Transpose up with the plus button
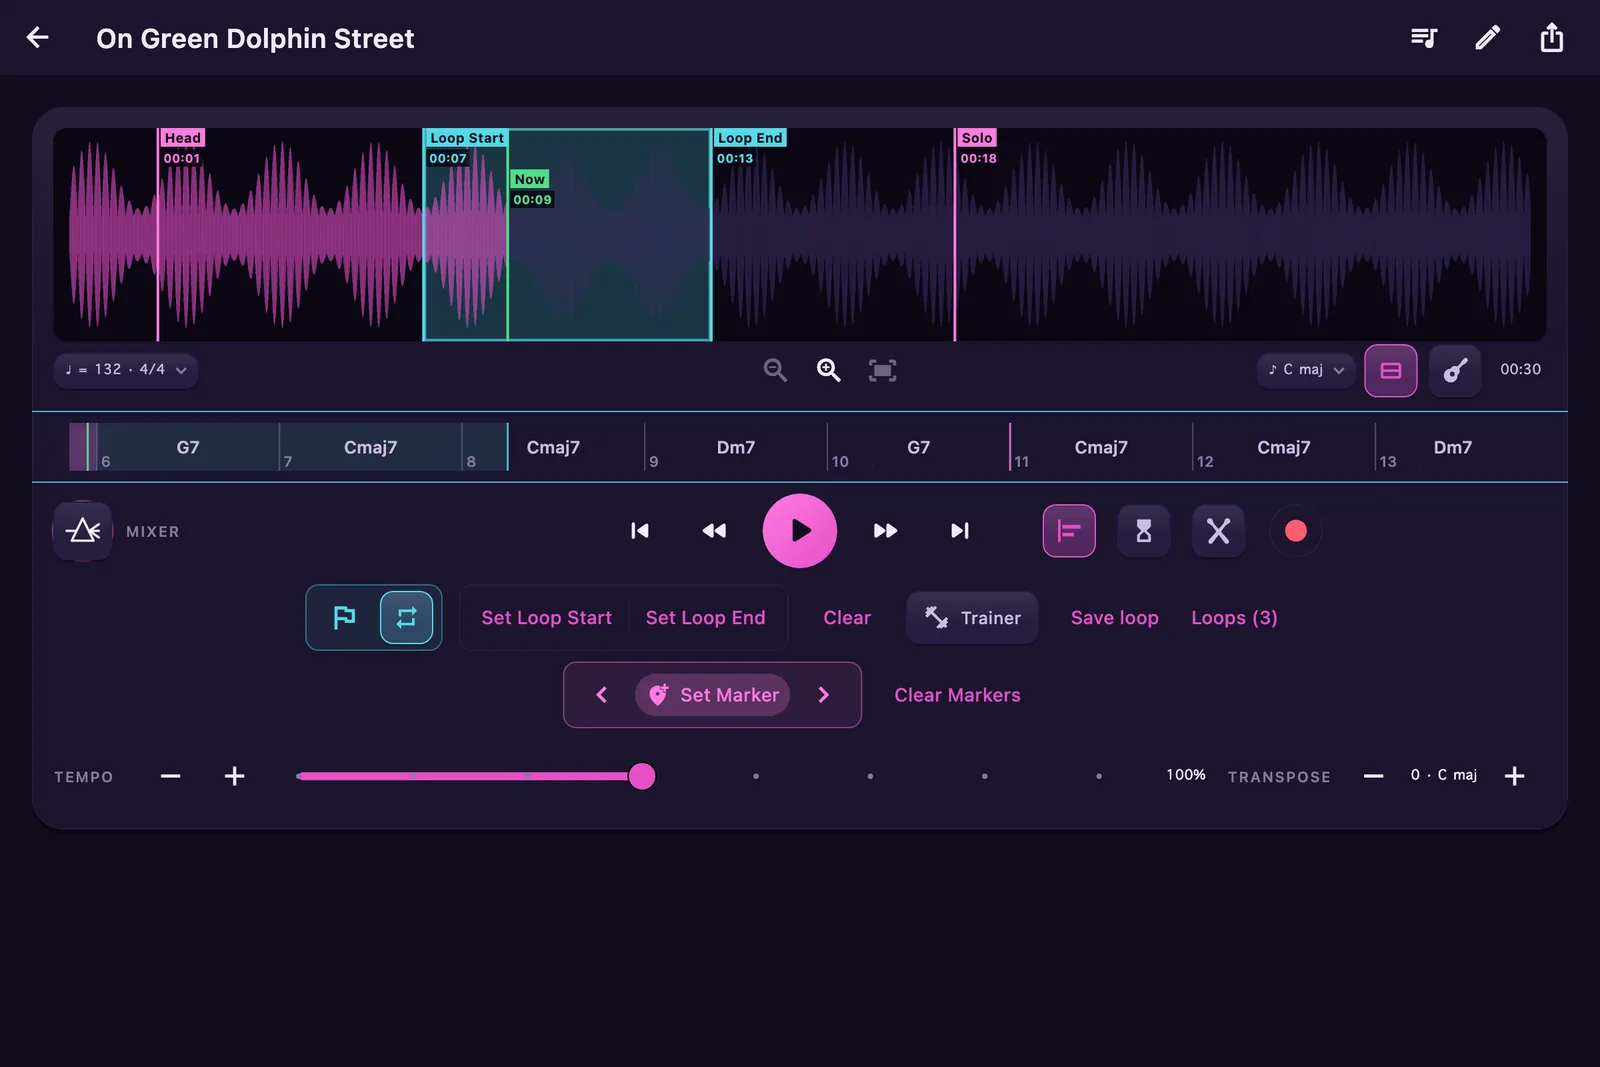 point(1514,776)
